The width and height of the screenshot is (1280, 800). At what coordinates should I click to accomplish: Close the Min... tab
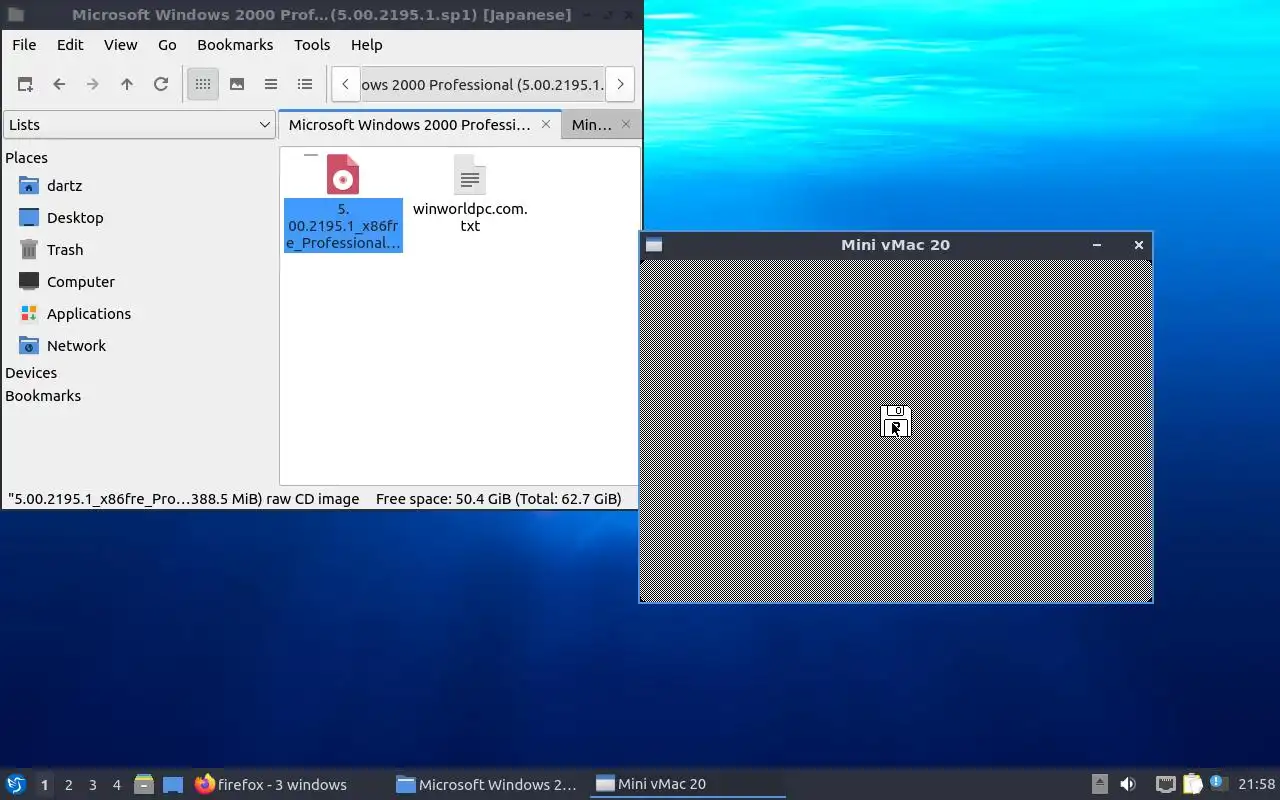[627, 124]
